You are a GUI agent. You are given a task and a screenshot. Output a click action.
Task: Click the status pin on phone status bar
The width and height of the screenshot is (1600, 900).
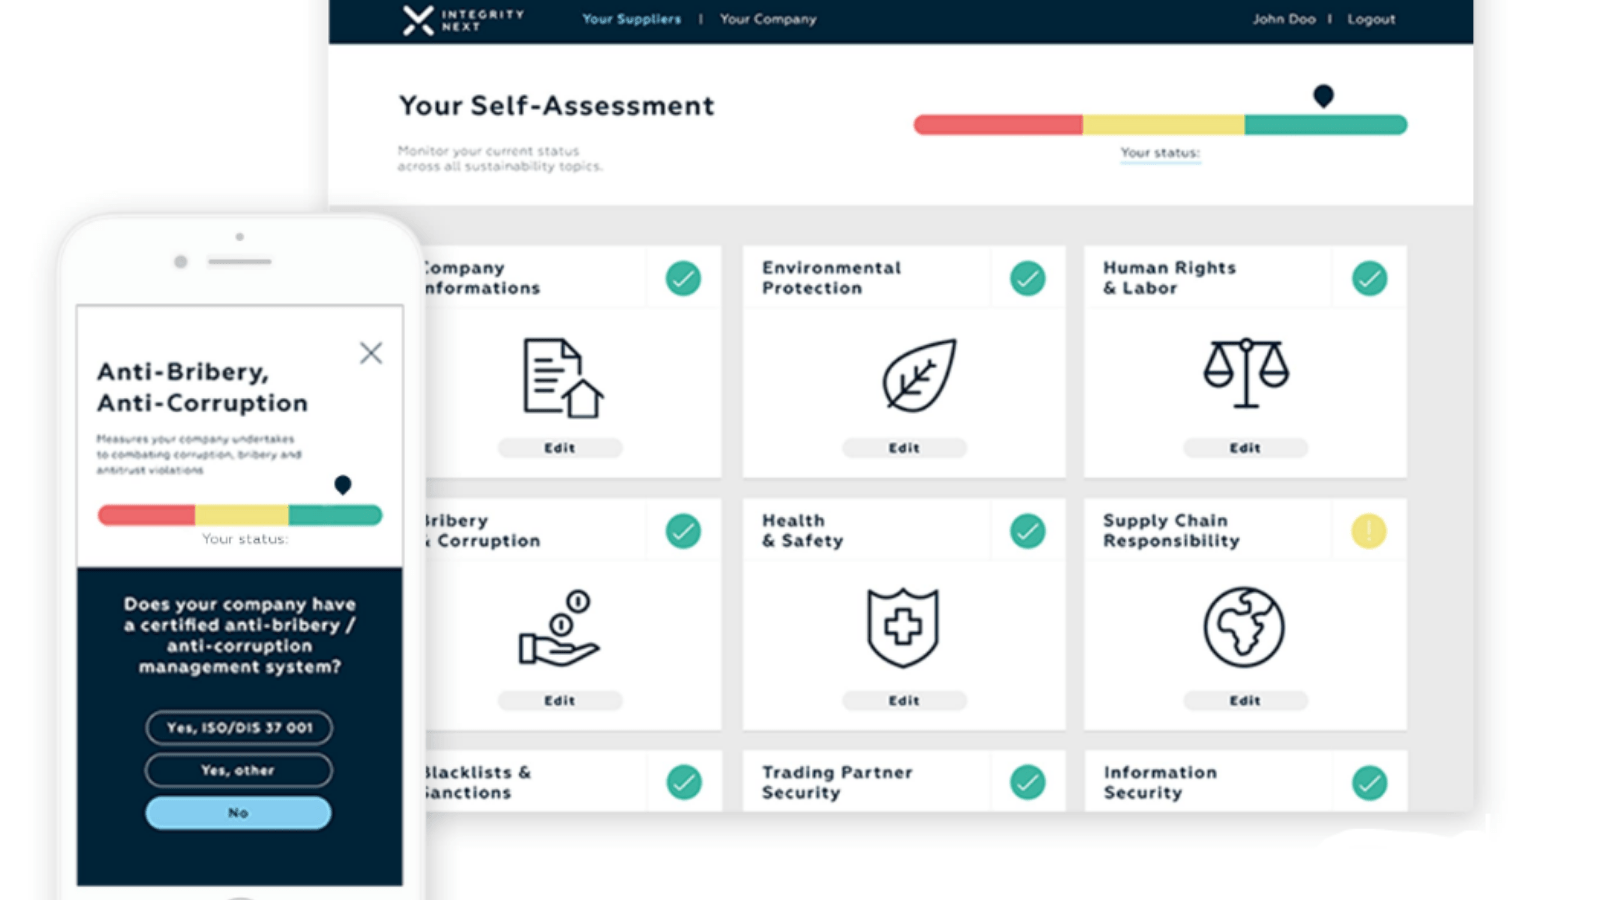[343, 485]
